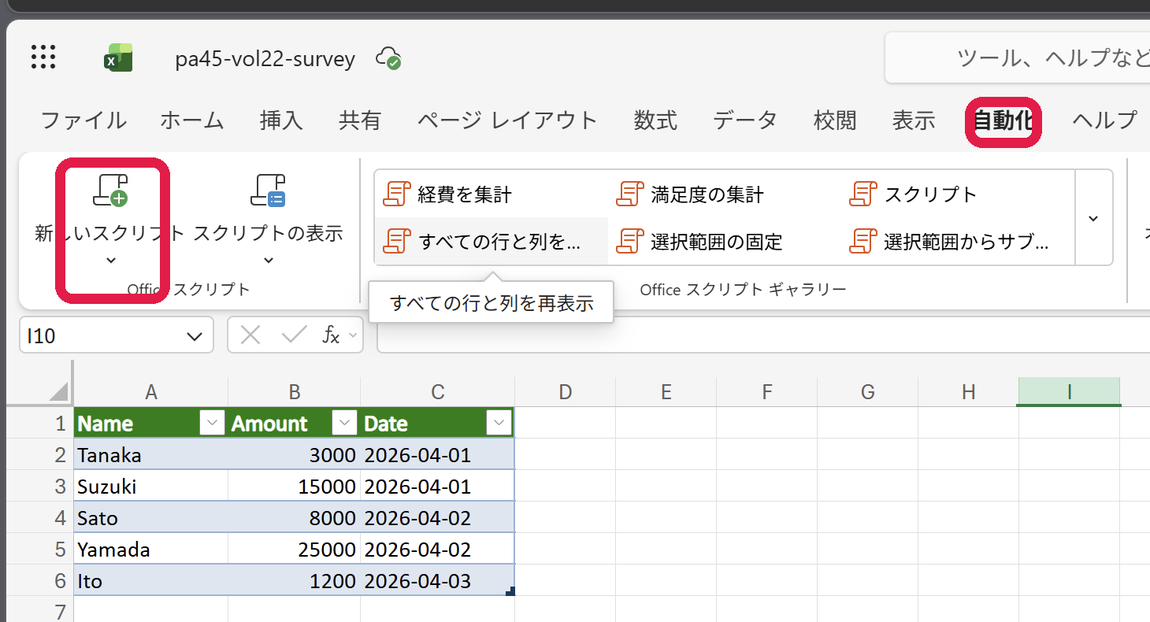Image resolution: width=1150 pixels, height=622 pixels.
Task: Switch to the ヘルプ tab
Action: [1105, 120]
